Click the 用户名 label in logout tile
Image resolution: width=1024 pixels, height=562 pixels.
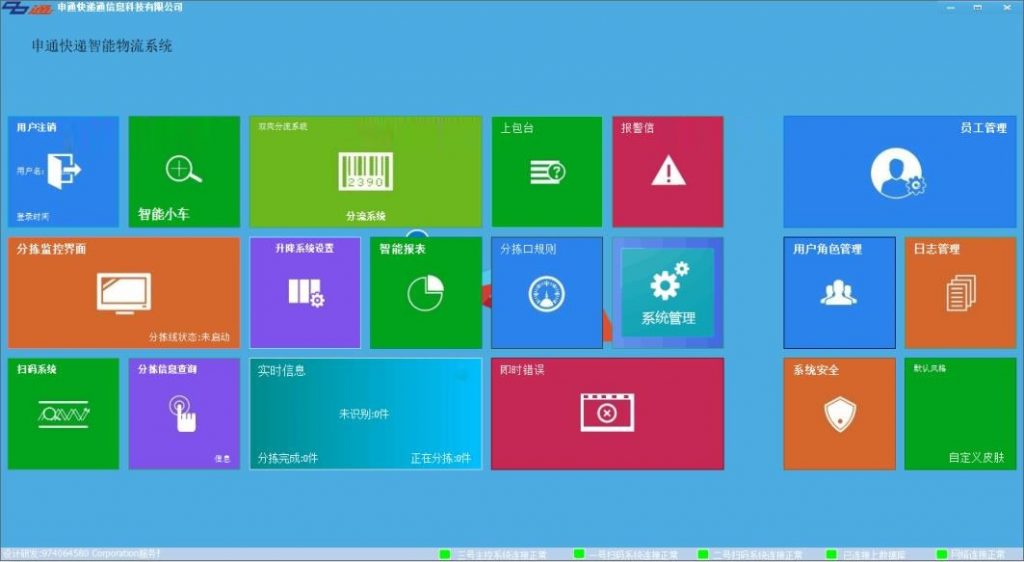(x=30, y=171)
